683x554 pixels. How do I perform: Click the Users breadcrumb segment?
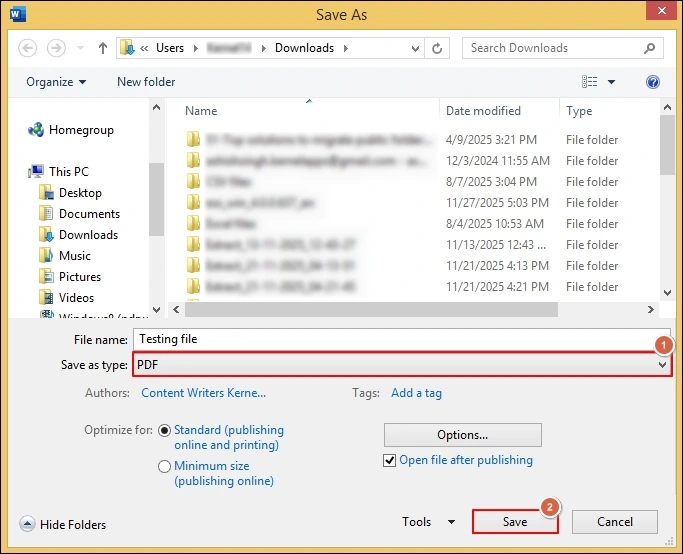[170, 48]
